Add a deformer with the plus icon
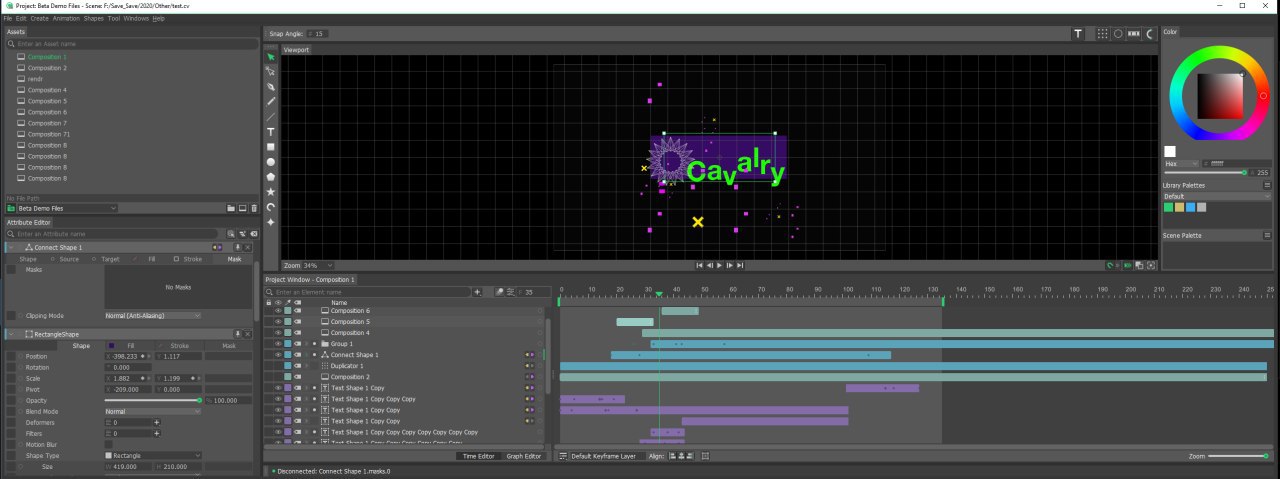 point(156,423)
